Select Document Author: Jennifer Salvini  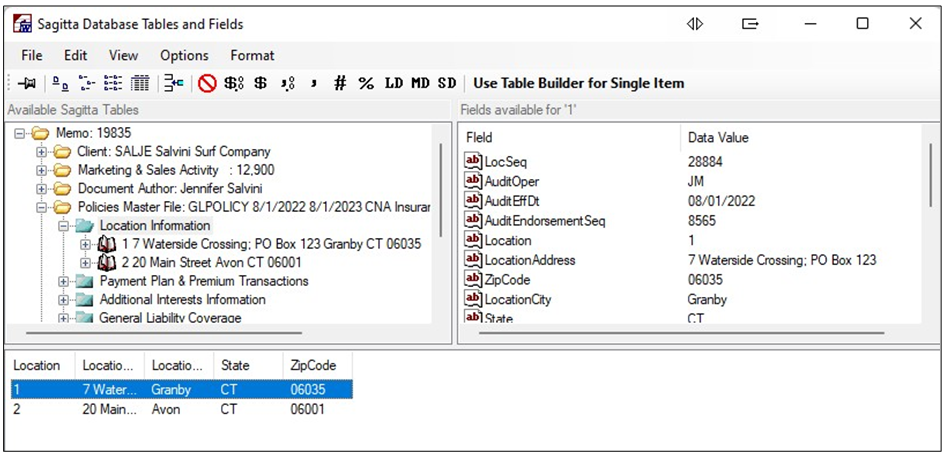pyautogui.click(x=170, y=189)
